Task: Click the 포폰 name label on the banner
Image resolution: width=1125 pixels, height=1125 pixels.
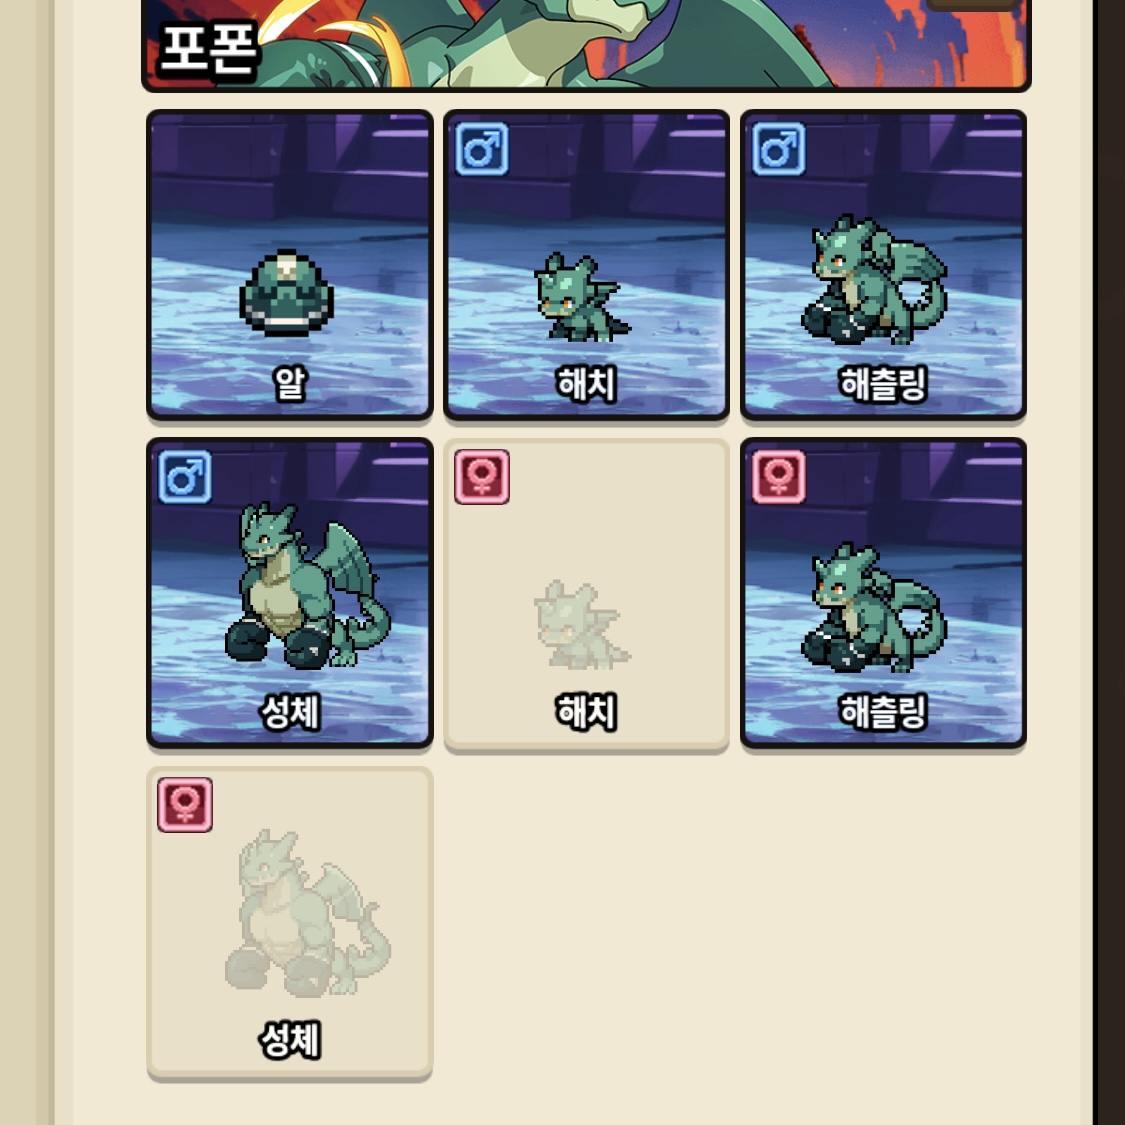Action: click(208, 49)
